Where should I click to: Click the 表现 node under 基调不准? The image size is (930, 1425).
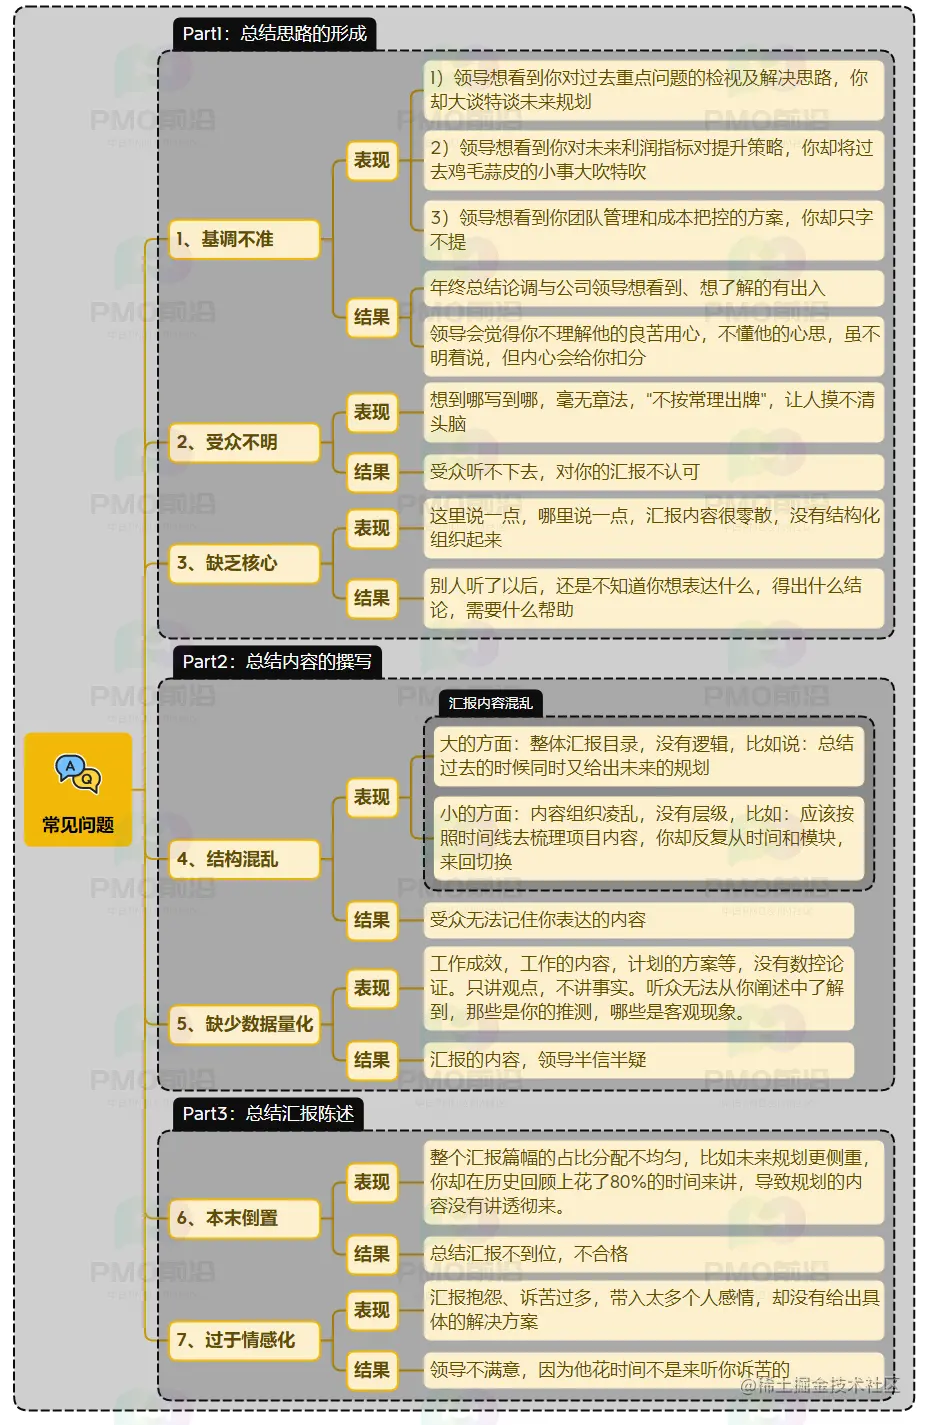click(372, 160)
